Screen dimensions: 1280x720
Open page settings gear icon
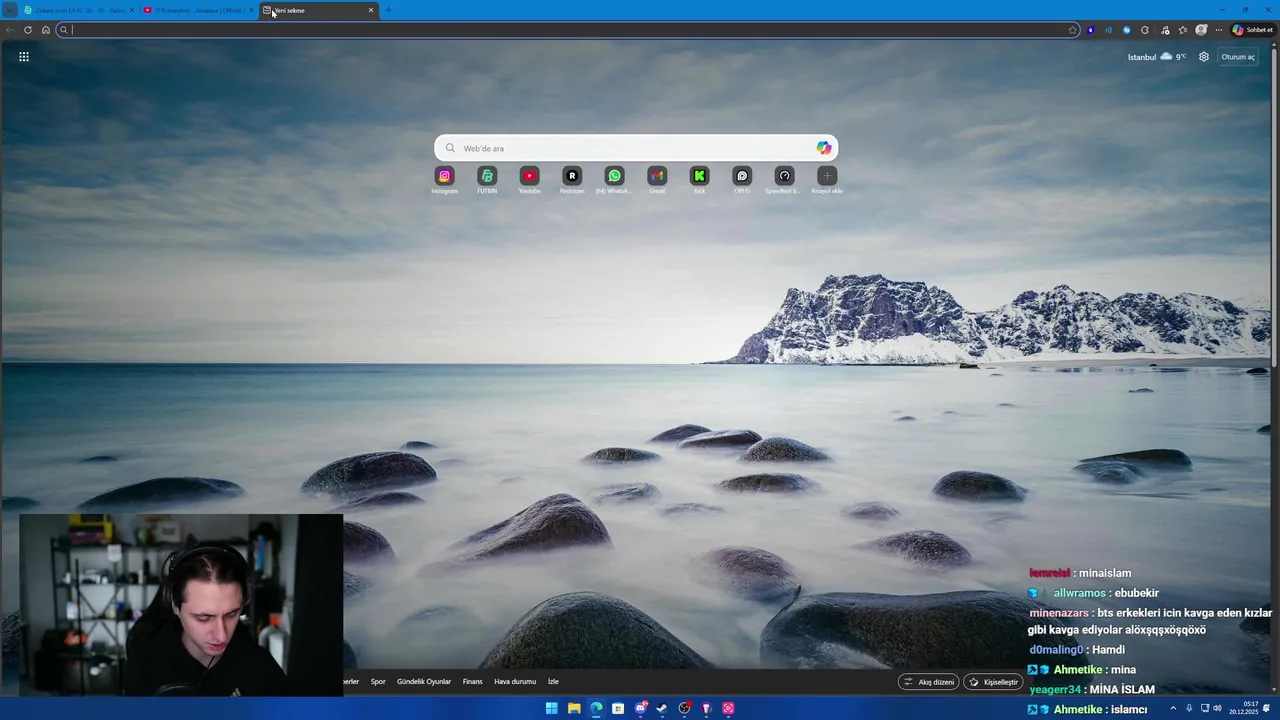[x=1204, y=57]
